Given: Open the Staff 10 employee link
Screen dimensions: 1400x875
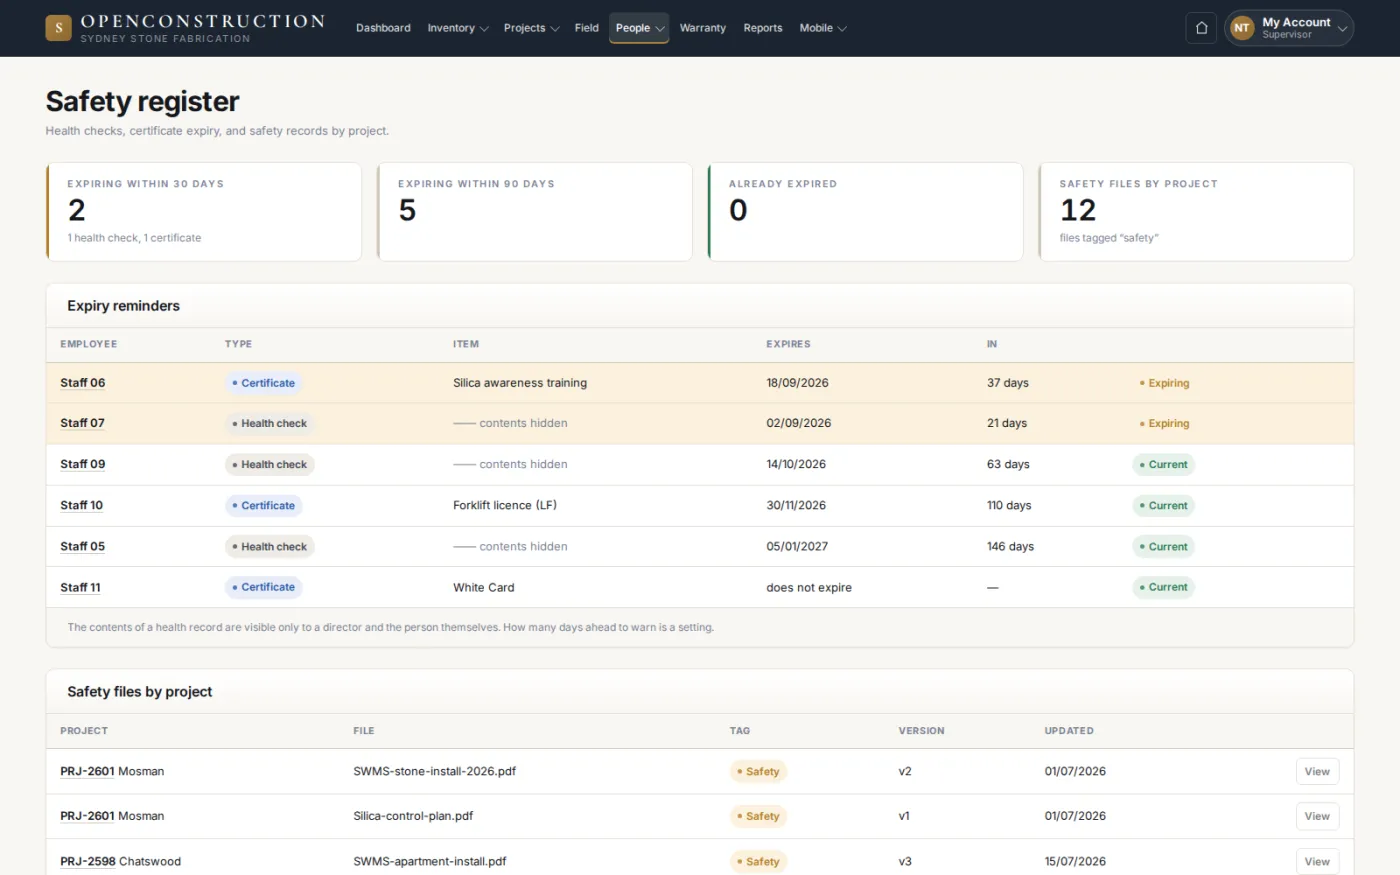Looking at the screenshot, I should [x=81, y=505].
